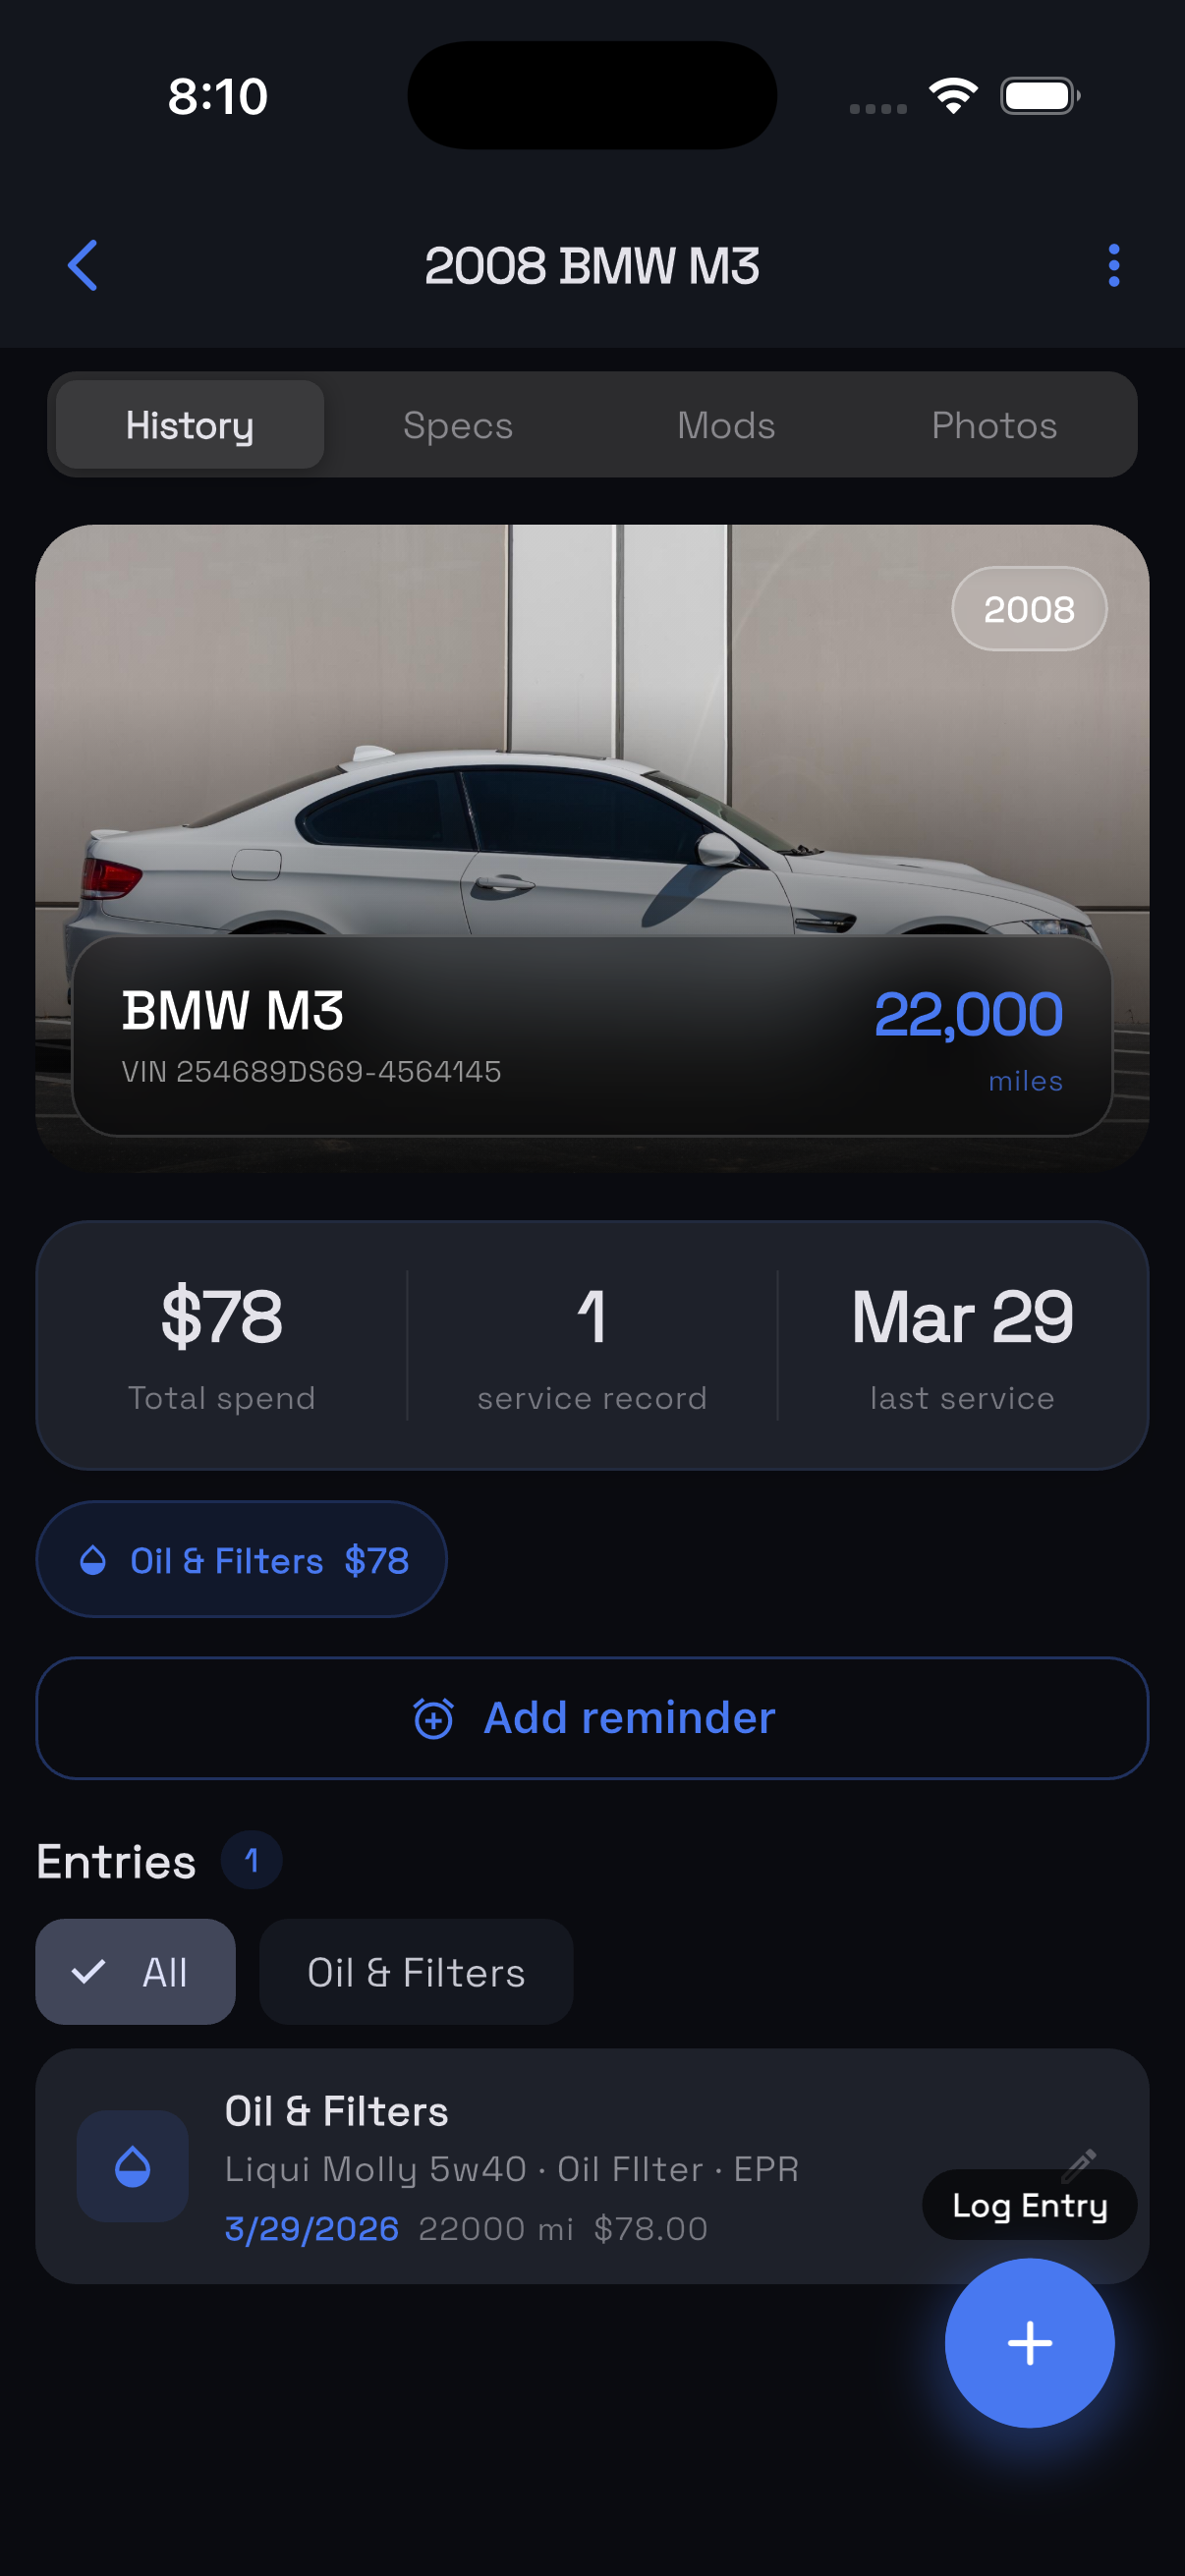1185x2576 pixels.
Task: Tap the blue plus floating button
Action: pos(1028,2342)
